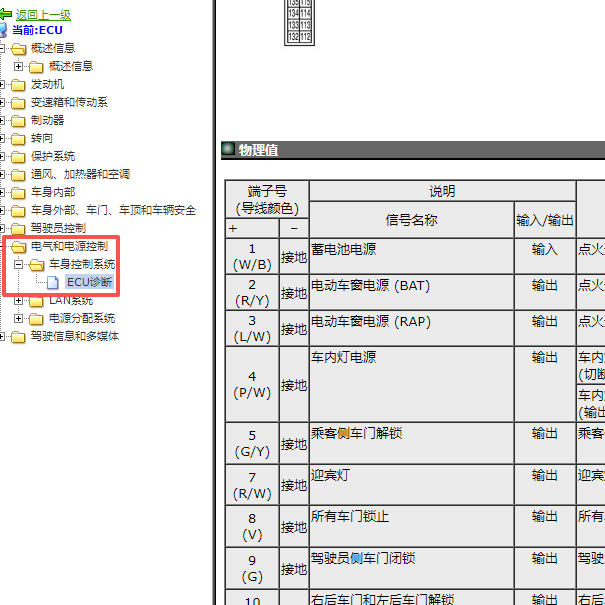Click terminal cell 7 (R/W)

point(252,485)
